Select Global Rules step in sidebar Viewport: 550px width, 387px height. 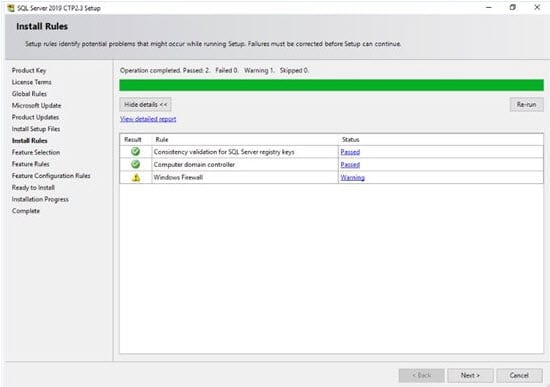point(29,94)
